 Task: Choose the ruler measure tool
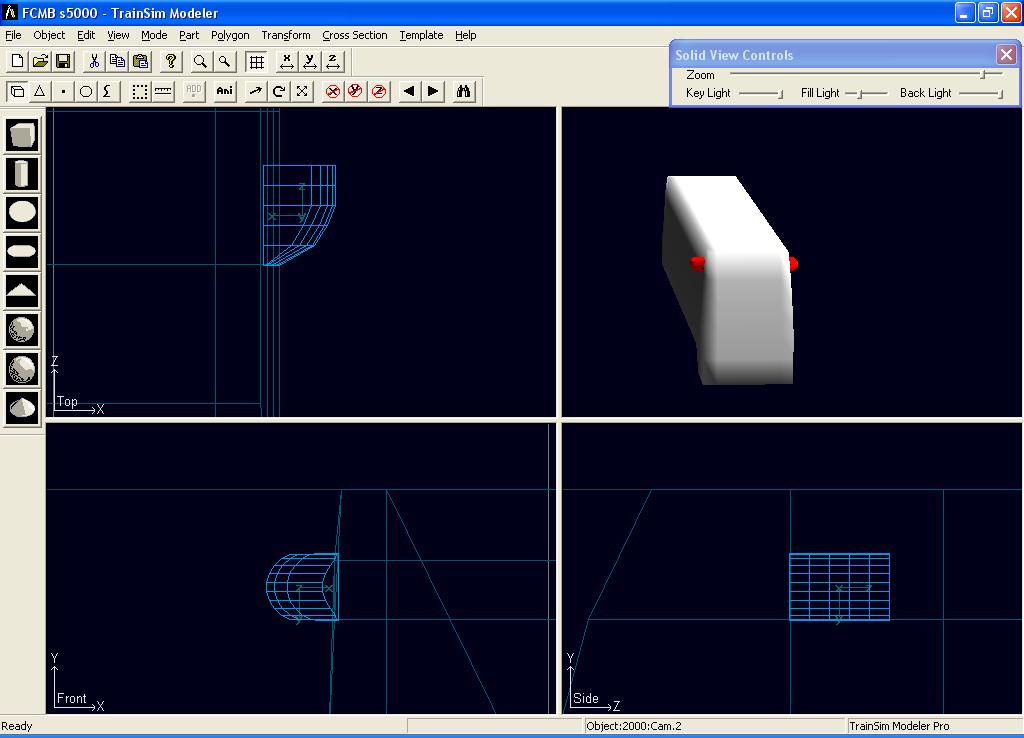[164, 91]
